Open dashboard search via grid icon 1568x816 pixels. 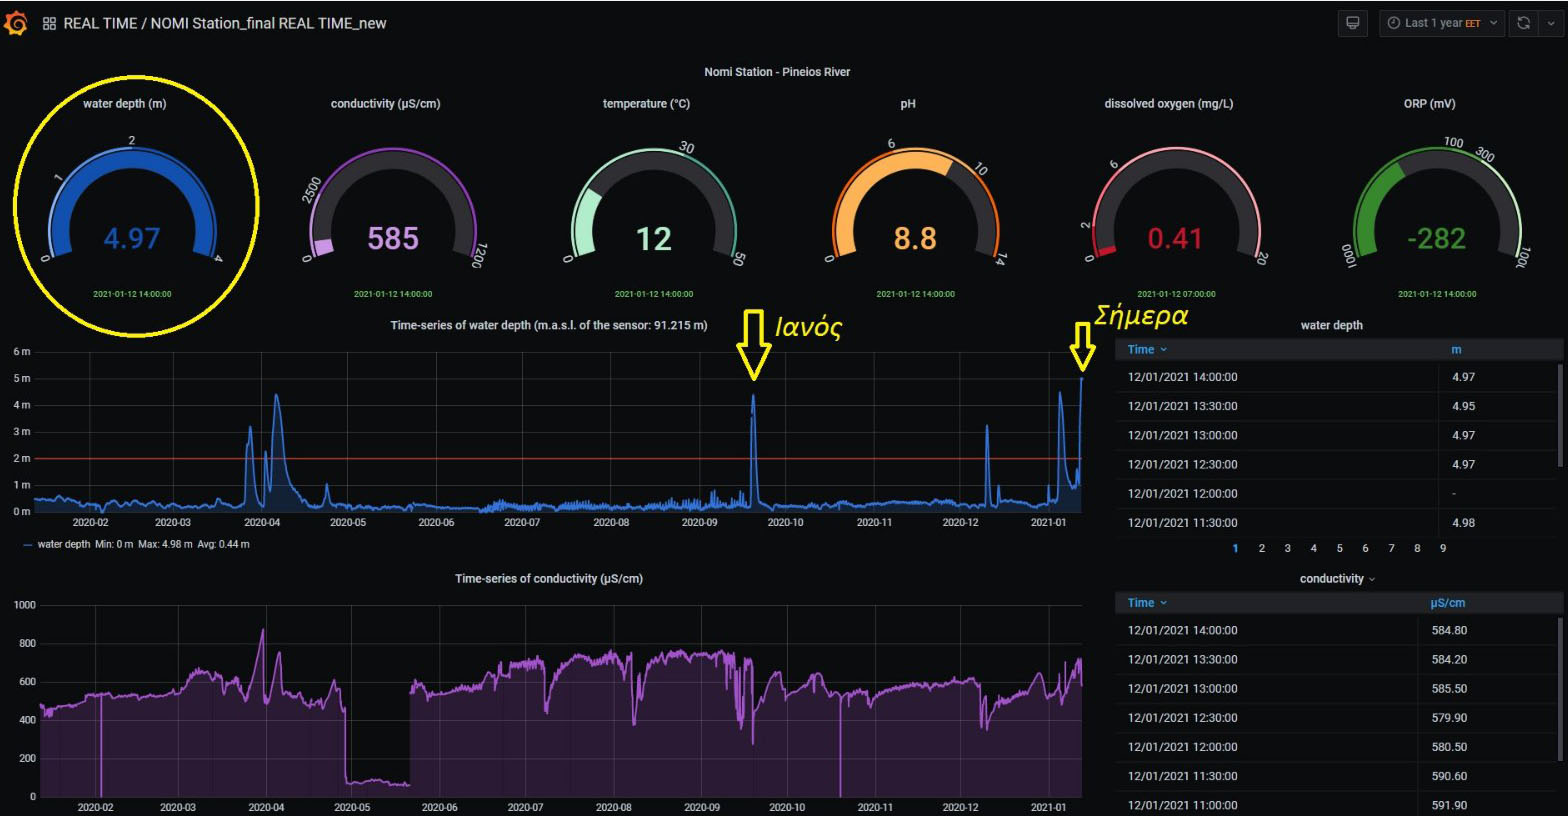point(49,23)
